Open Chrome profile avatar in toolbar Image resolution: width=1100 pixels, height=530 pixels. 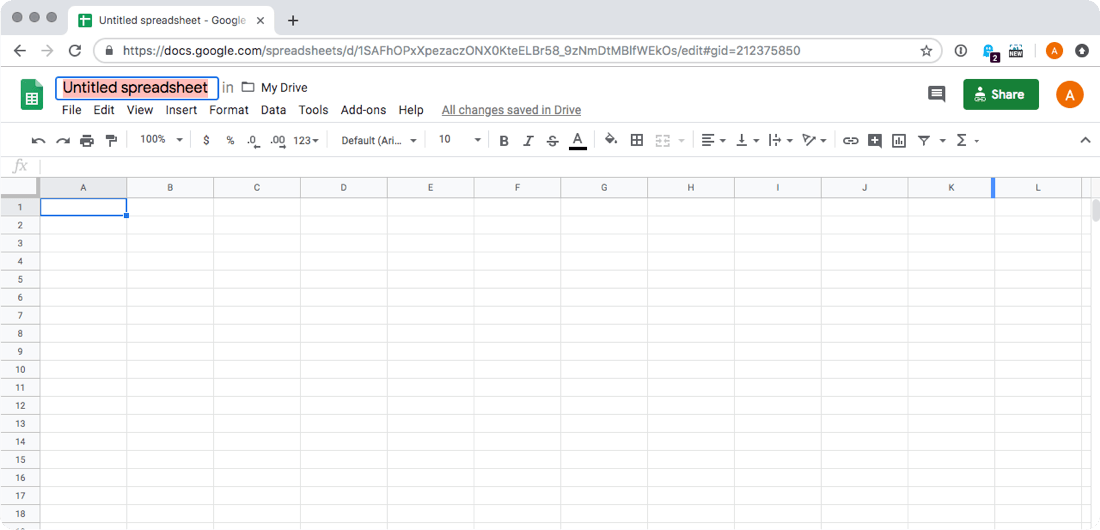click(1054, 51)
